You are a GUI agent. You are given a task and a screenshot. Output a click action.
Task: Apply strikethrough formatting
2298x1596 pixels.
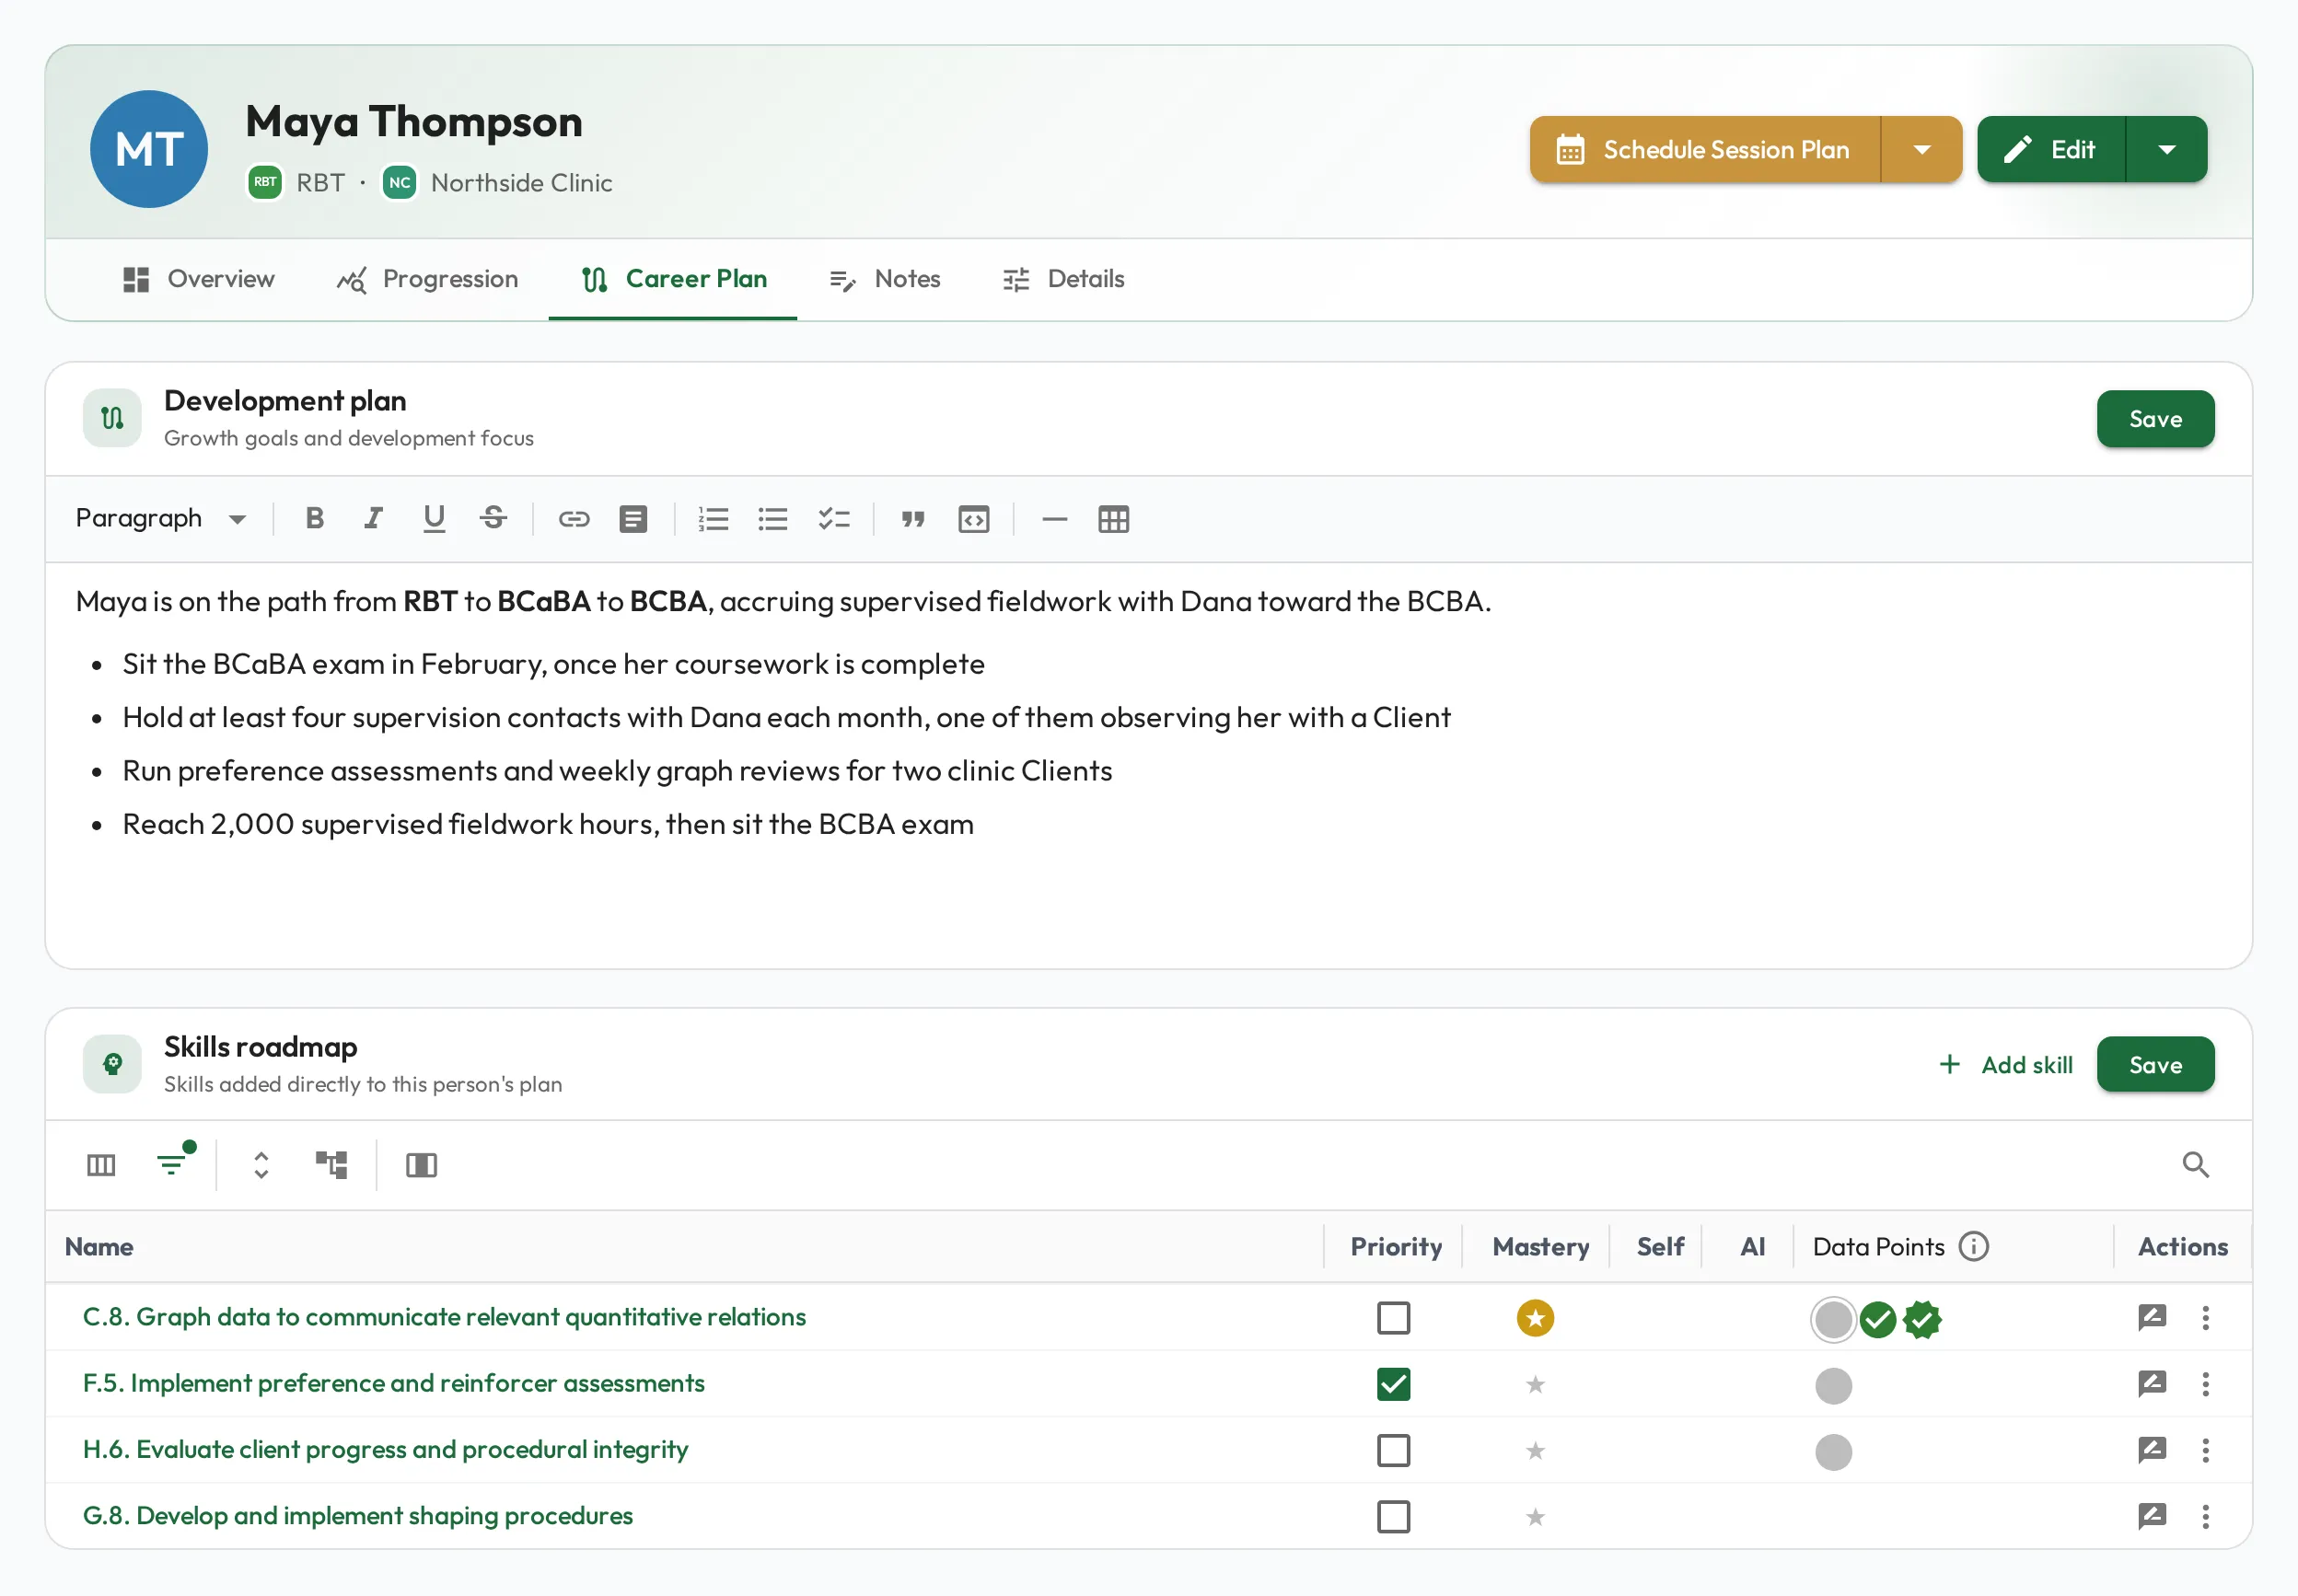click(493, 518)
